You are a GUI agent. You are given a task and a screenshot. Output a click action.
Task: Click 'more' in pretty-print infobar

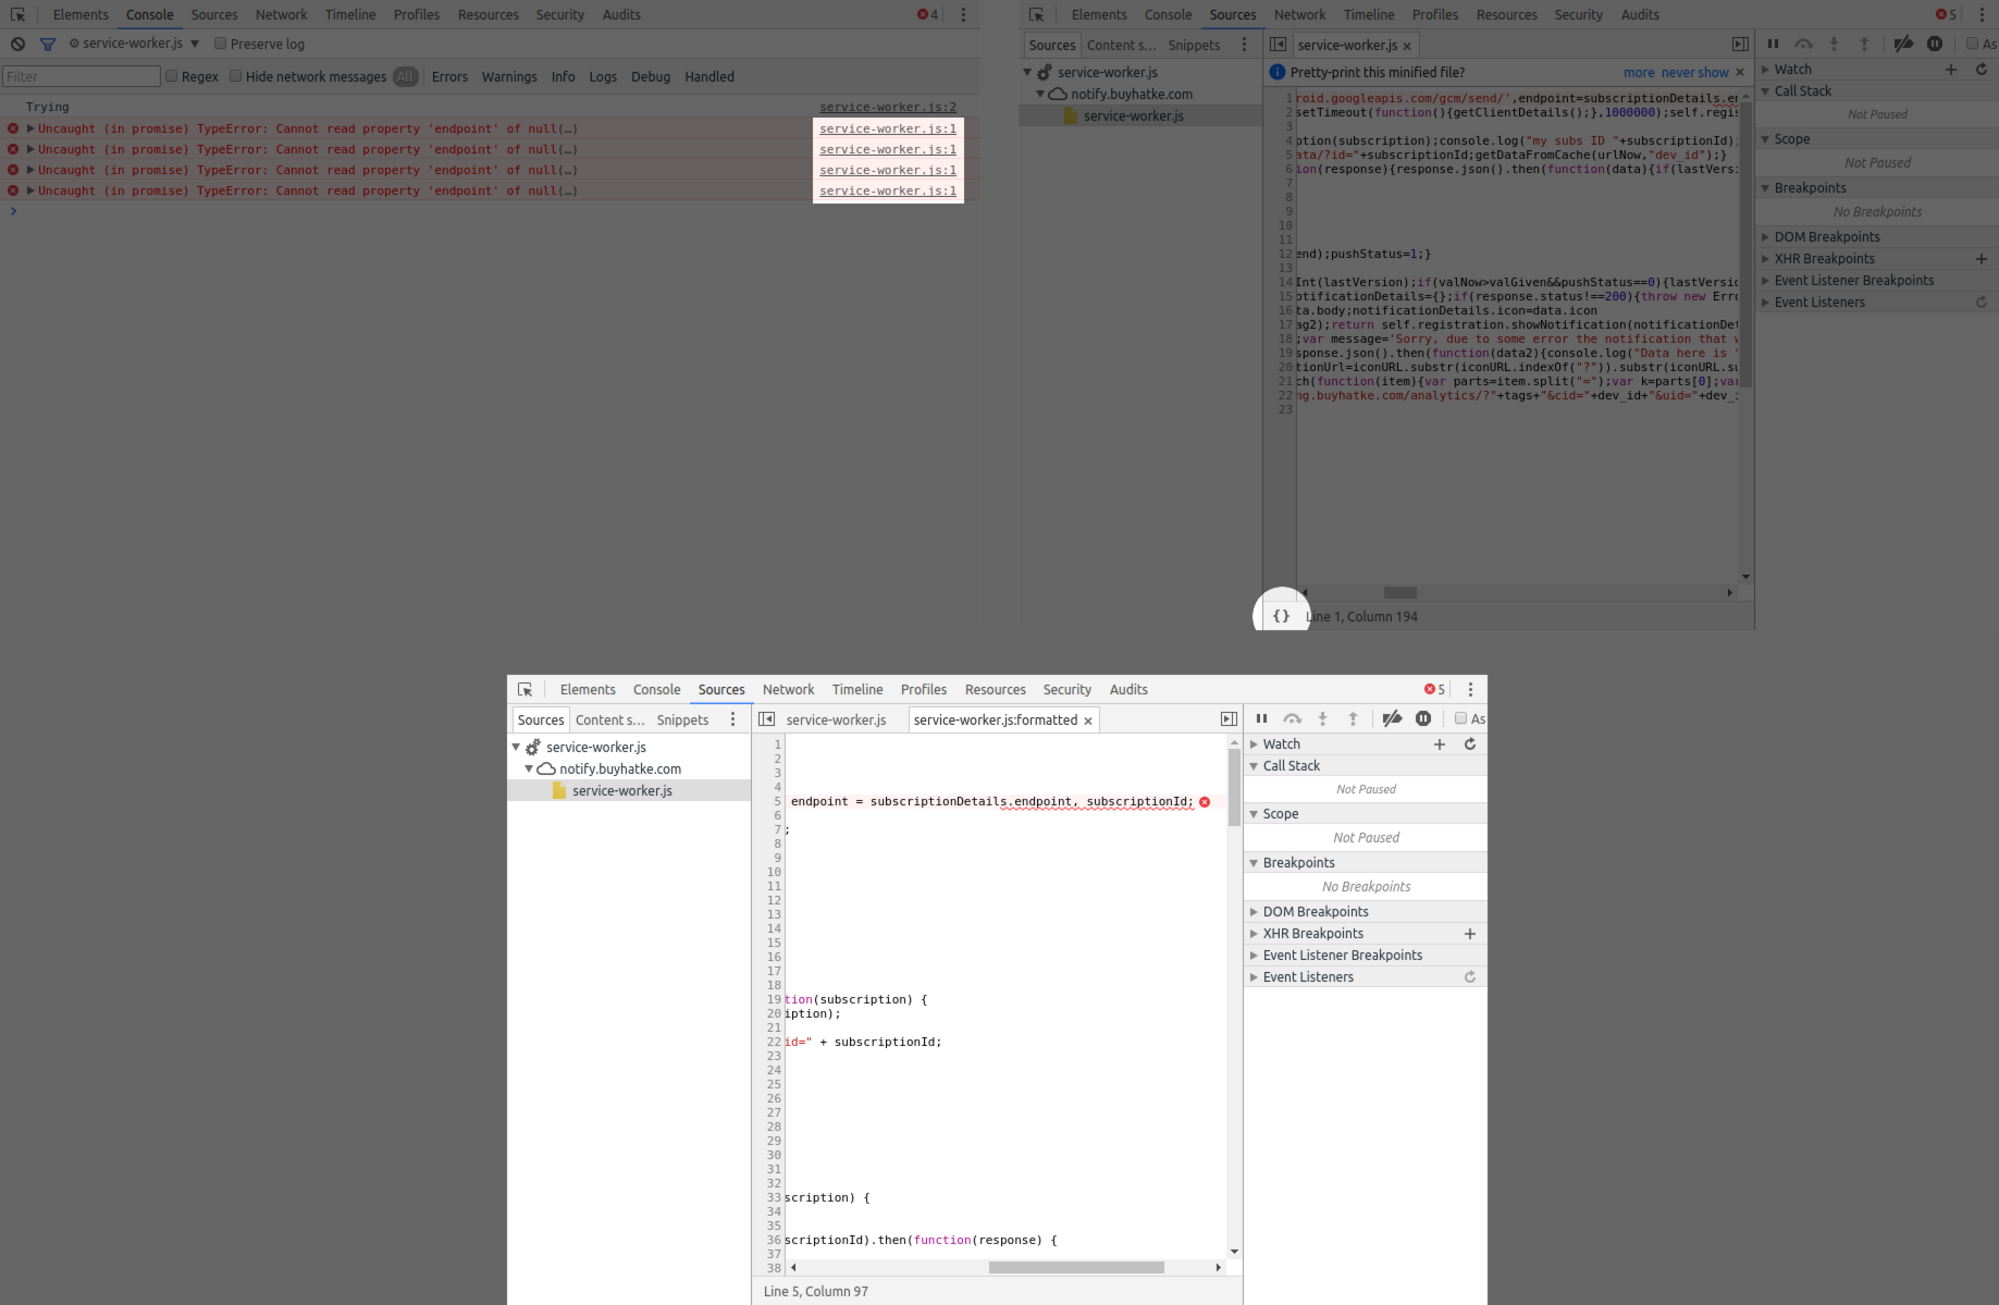pyautogui.click(x=1638, y=73)
